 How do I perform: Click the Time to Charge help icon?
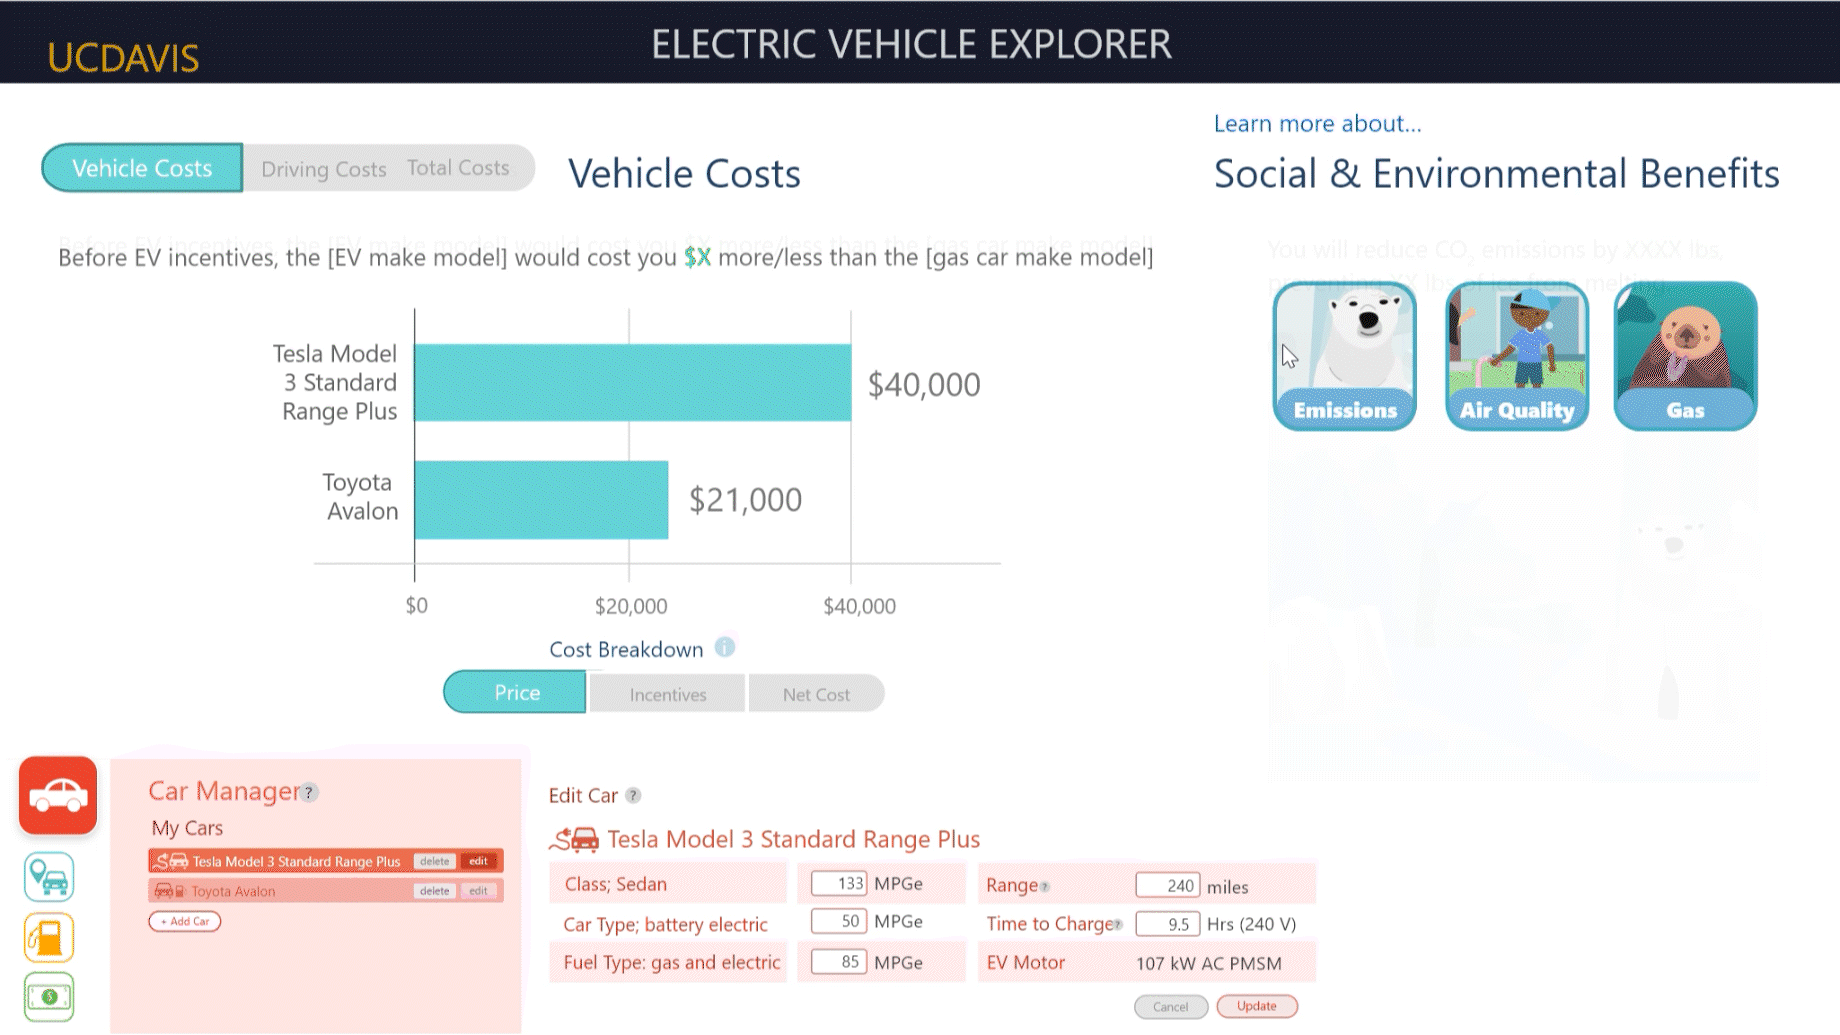point(1118,925)
